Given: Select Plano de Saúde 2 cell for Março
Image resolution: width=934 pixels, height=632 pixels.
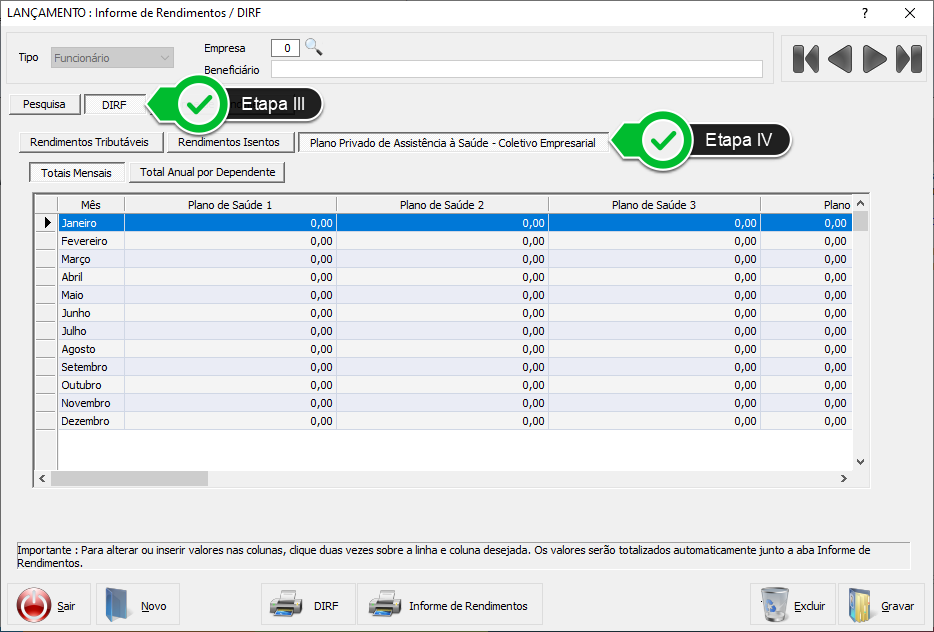Looking at the screenshot, I should pyautogui.click(x=442, y=259).
